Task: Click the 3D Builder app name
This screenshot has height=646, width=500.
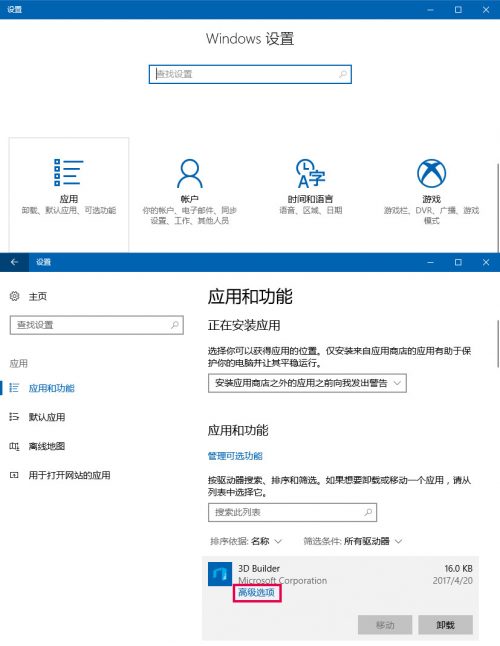Action: pyautogui.click(x=259, y=568)
